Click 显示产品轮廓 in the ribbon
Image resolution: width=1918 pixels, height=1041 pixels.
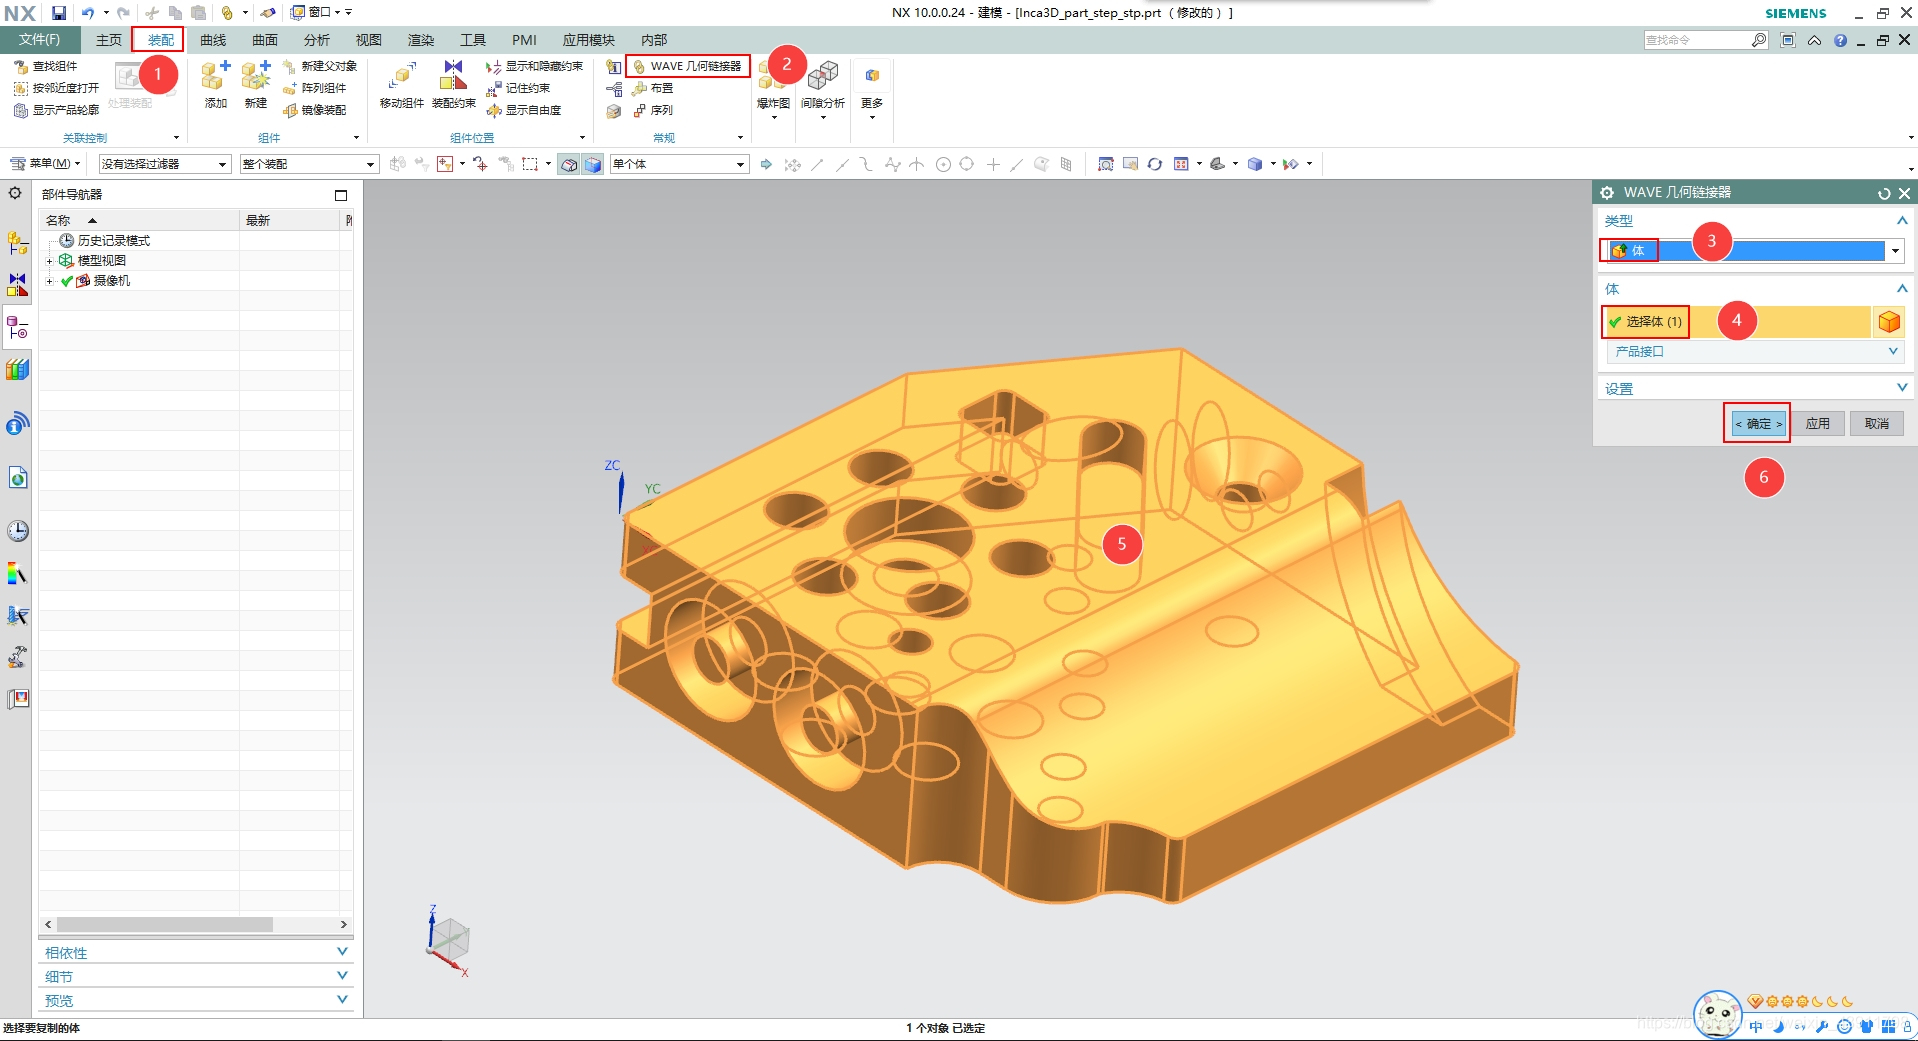[56, 110]
